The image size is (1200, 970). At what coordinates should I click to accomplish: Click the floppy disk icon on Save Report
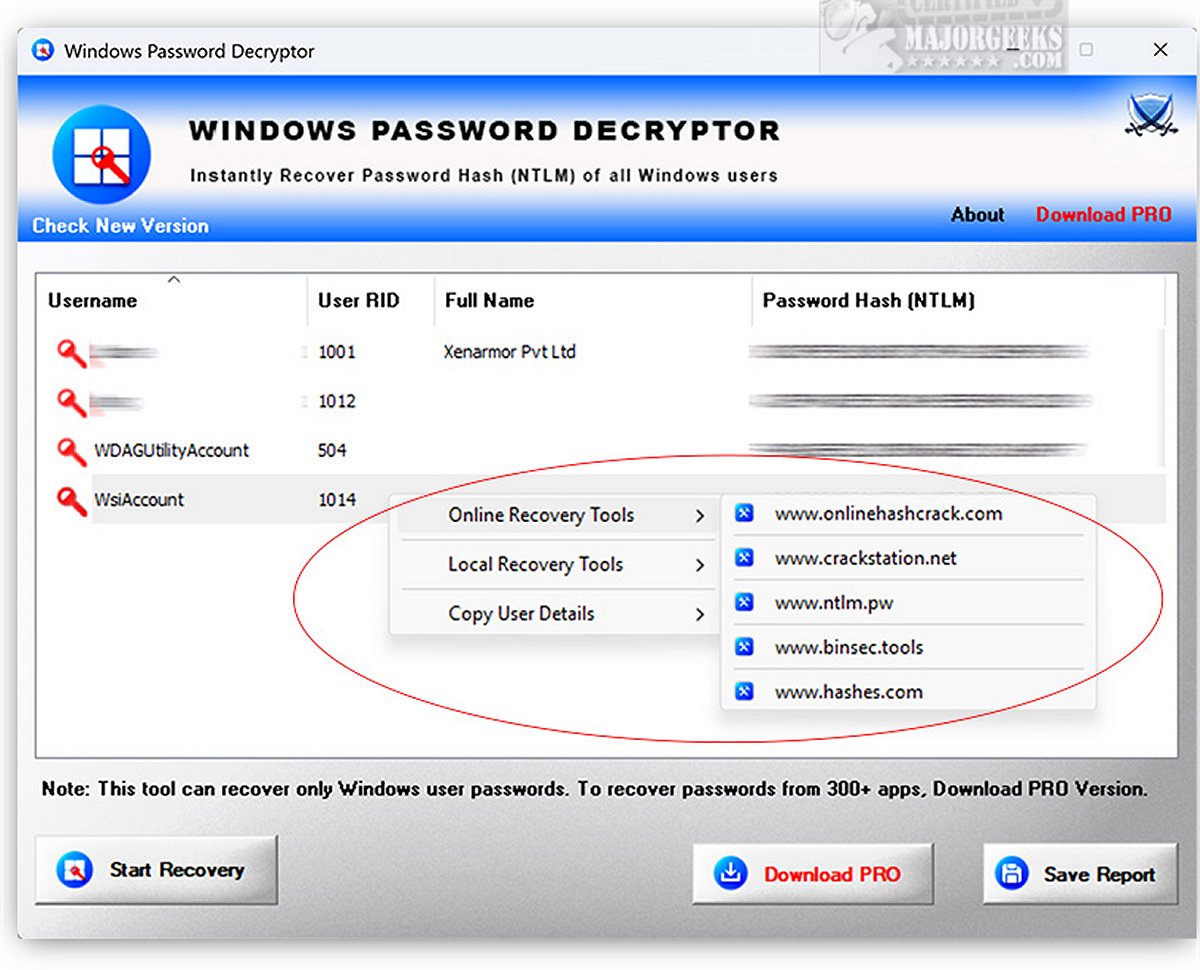coord(1012,874)
